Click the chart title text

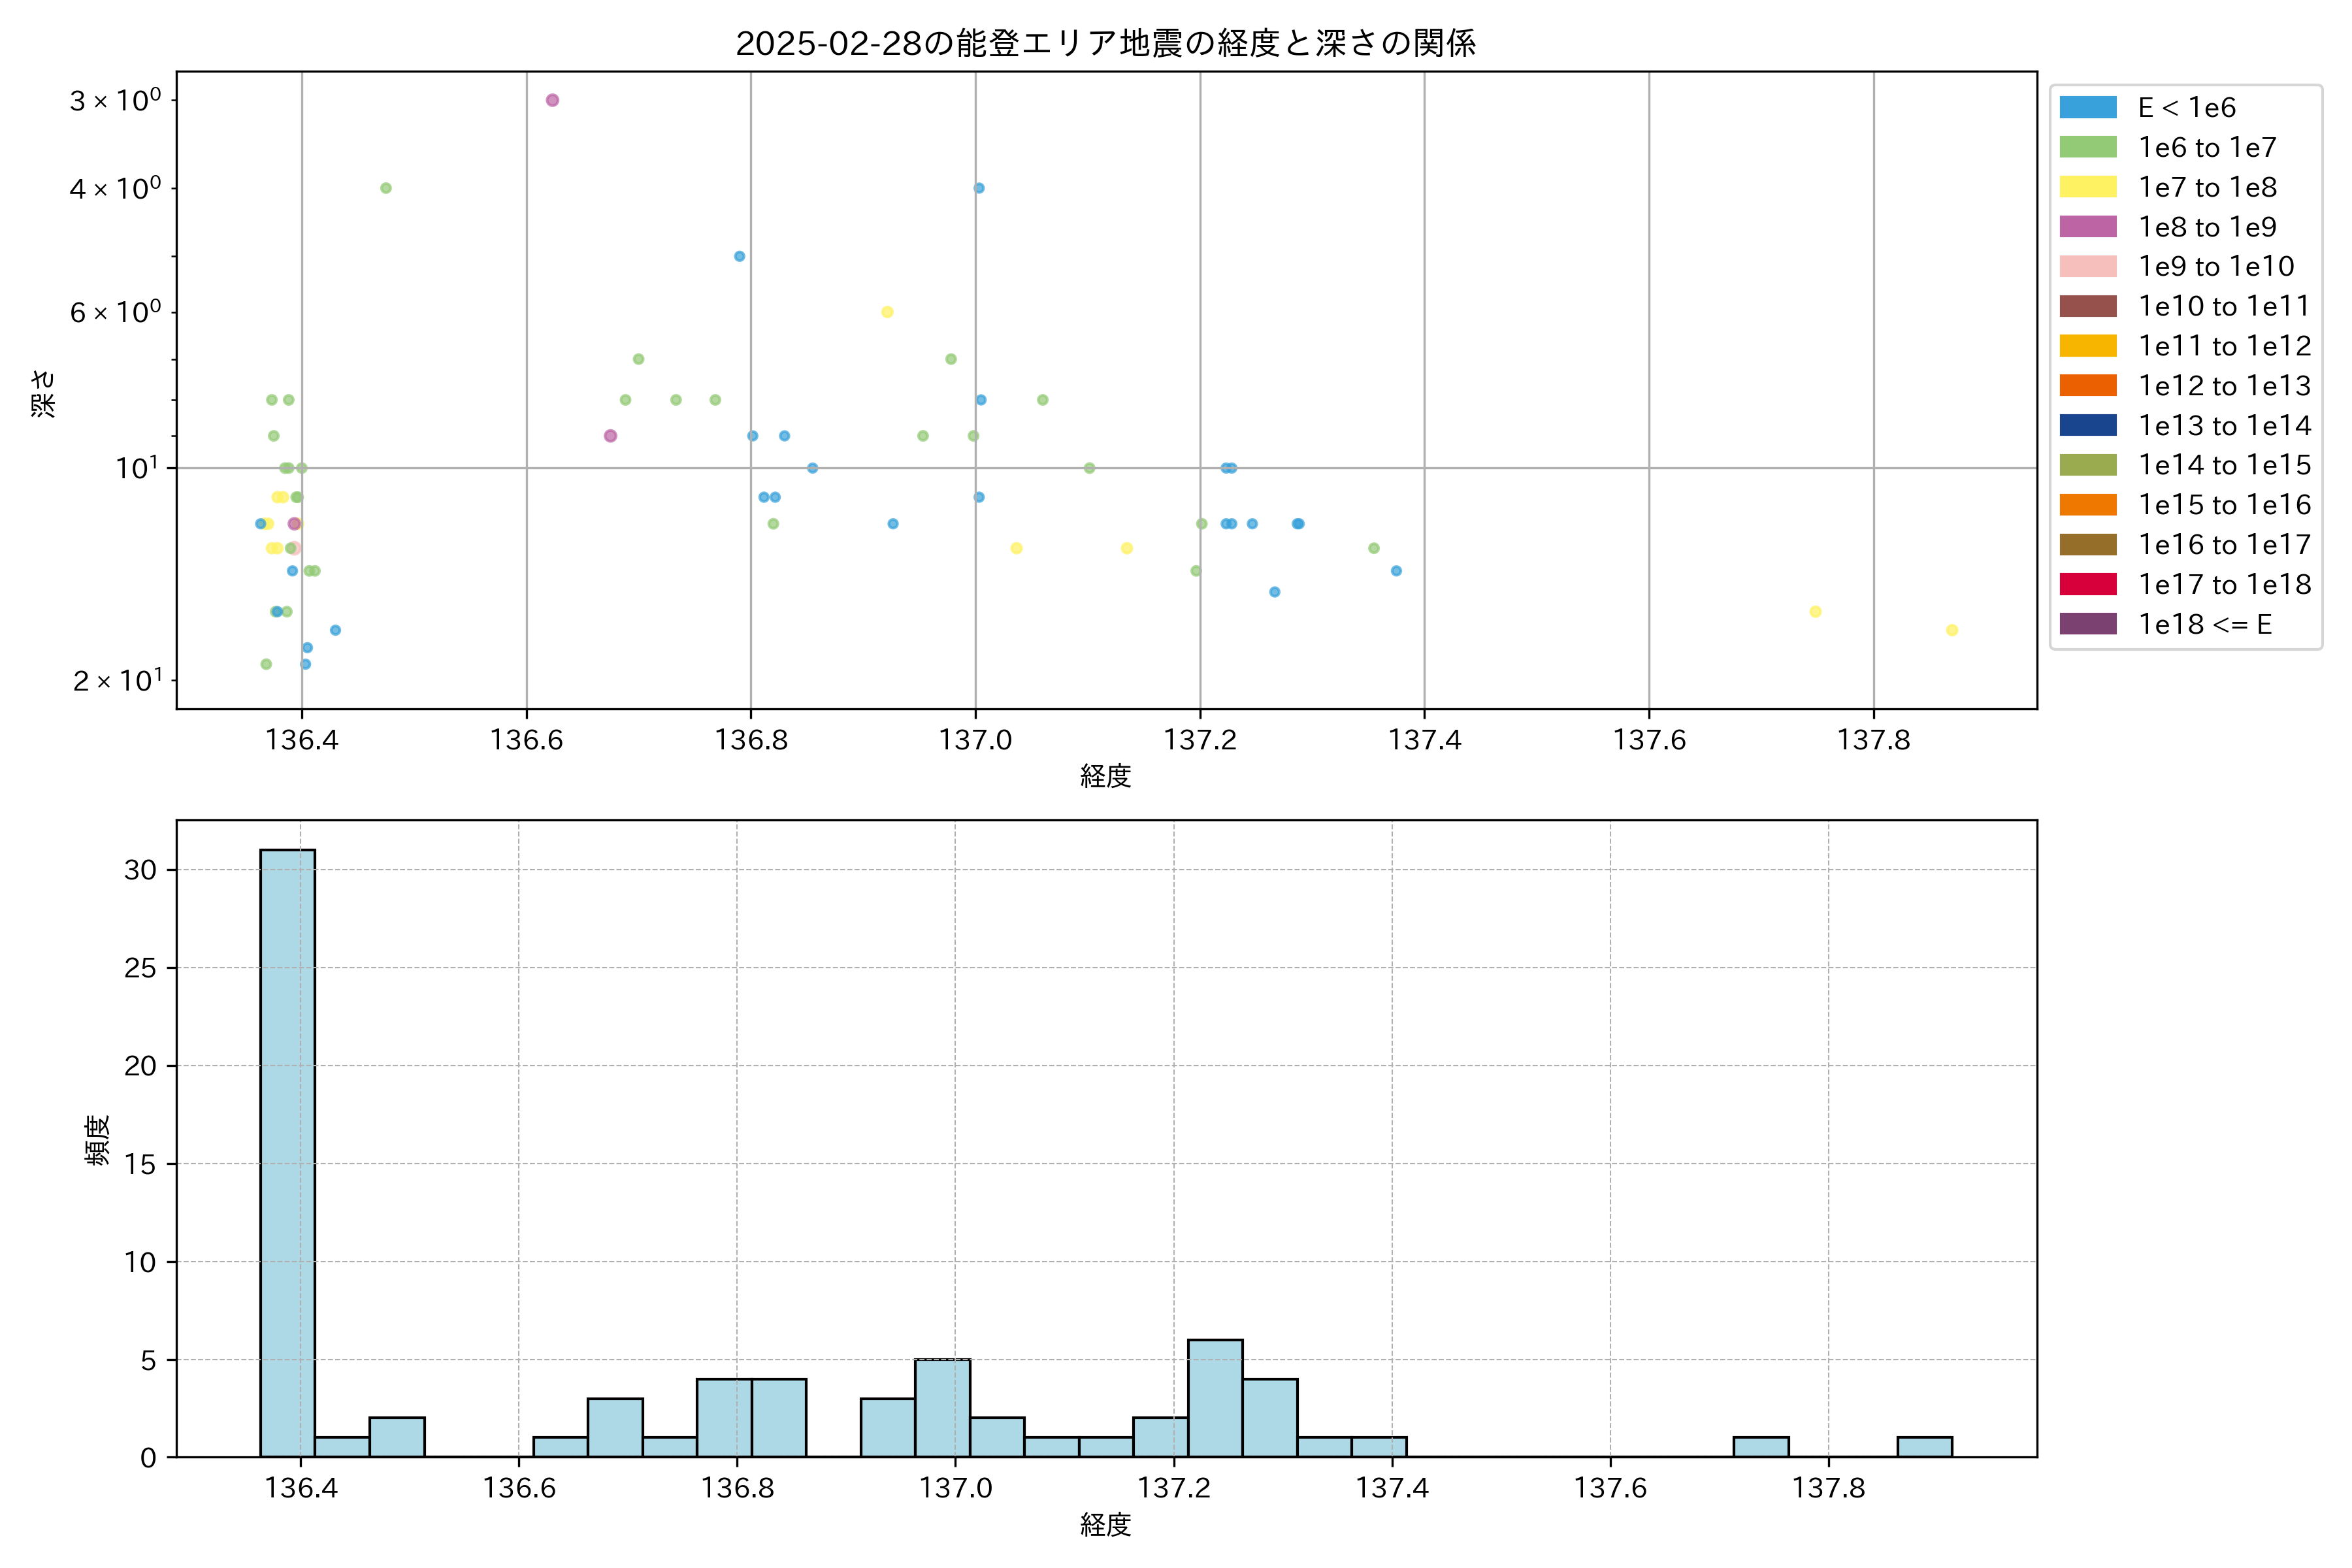tap(1105, 43)
